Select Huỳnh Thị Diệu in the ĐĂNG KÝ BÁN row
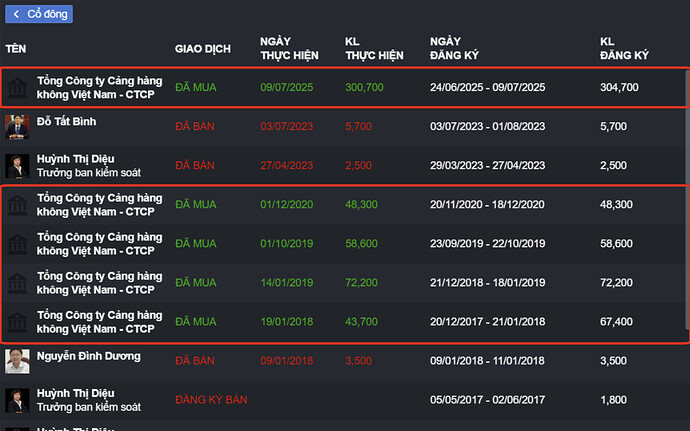Image resolution: width=690 pixels, height=431 pixels. (76, 393)
